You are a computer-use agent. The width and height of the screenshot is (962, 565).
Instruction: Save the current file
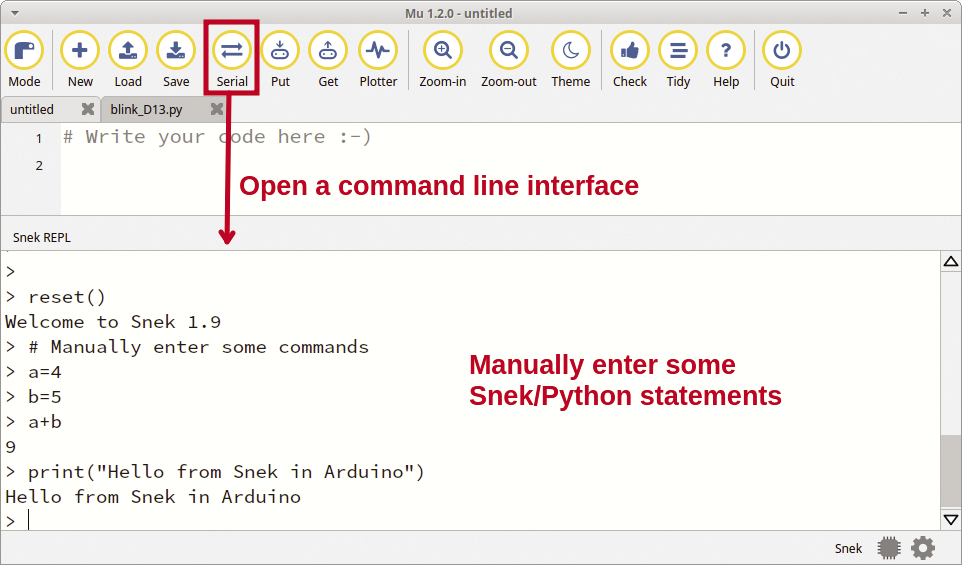(175, 60)
